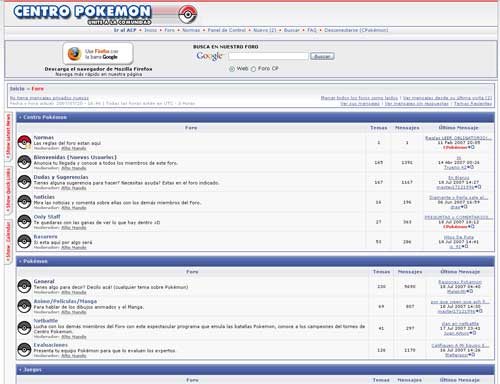Open the Netbattle forum title
The image size is (500, 384).
coord(46,321)
